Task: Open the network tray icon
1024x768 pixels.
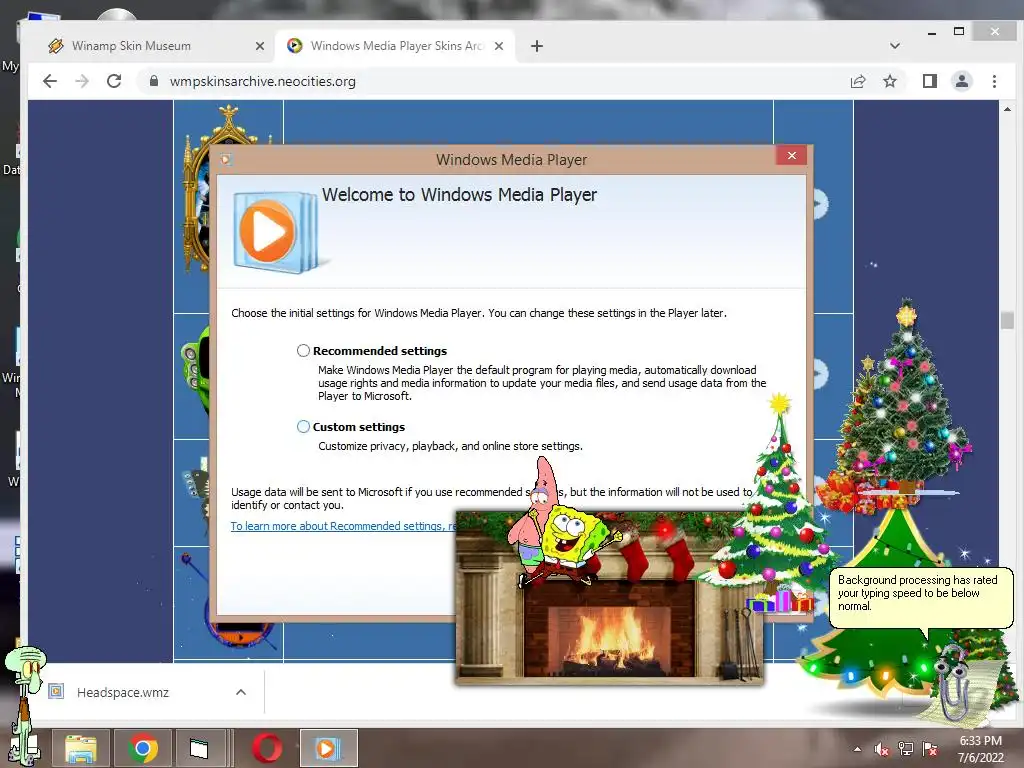Action: (906, 749)
